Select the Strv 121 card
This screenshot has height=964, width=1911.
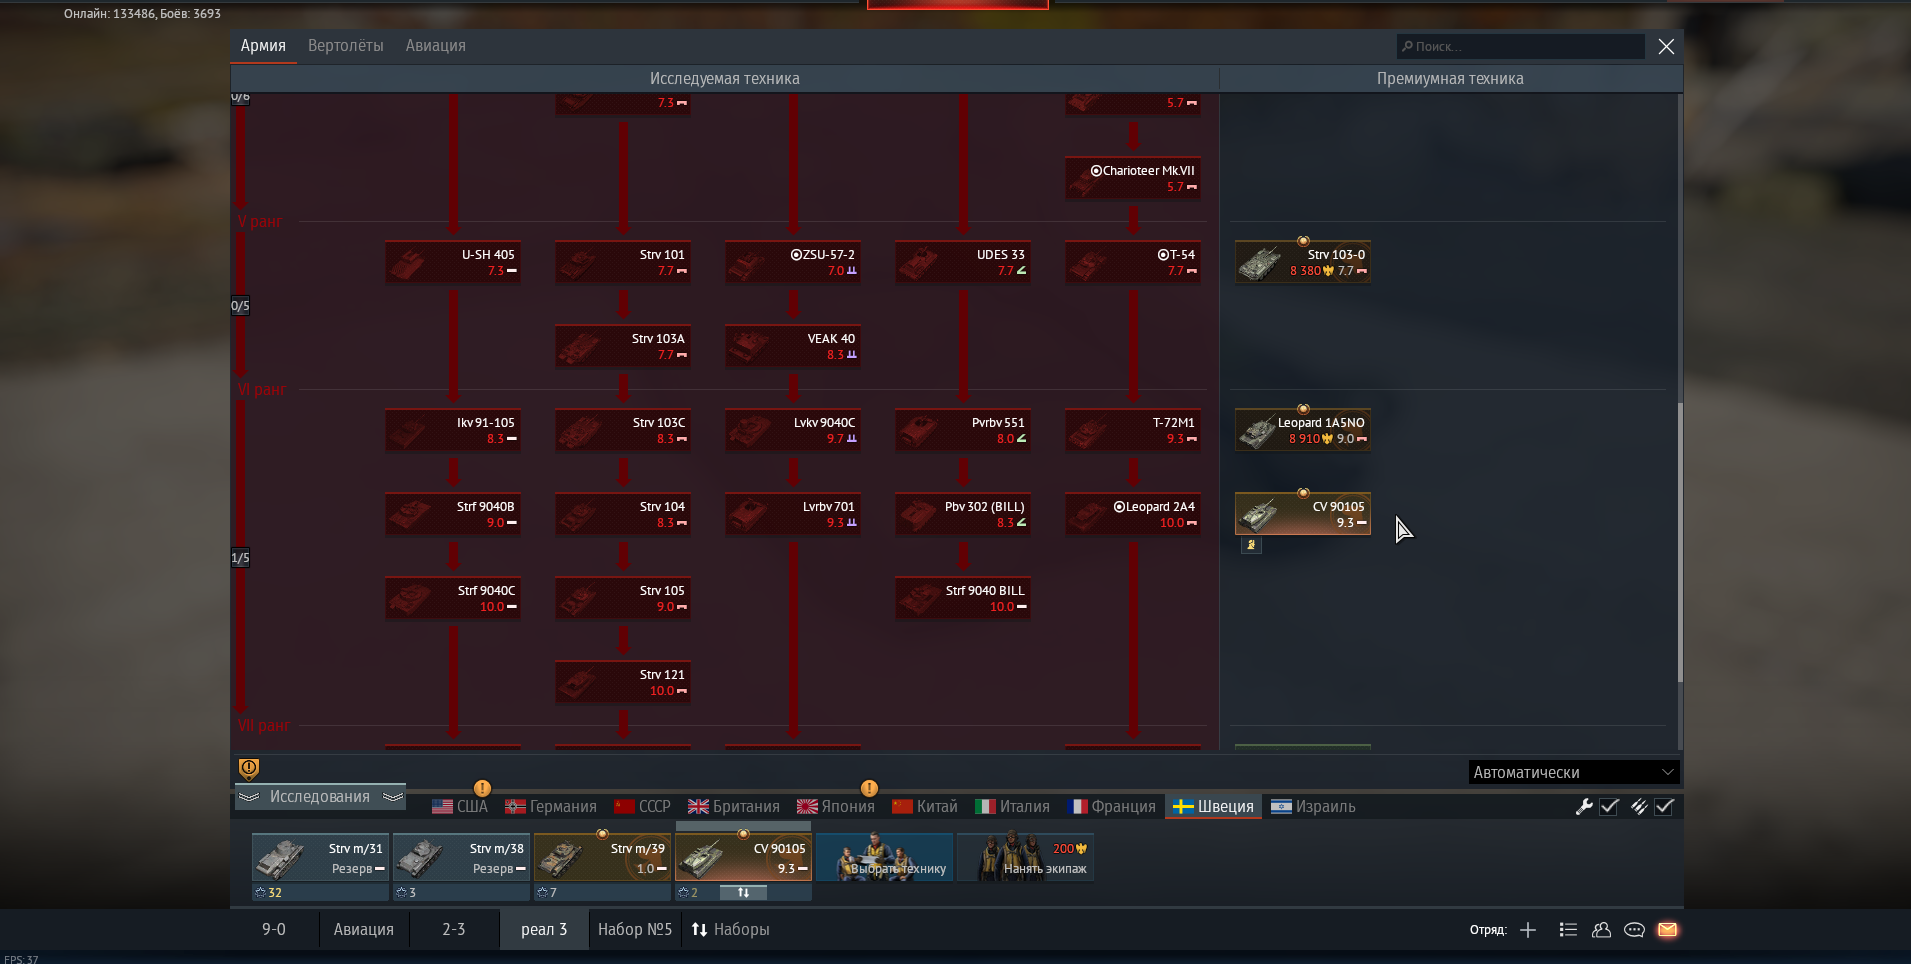[x=623, y=682]
